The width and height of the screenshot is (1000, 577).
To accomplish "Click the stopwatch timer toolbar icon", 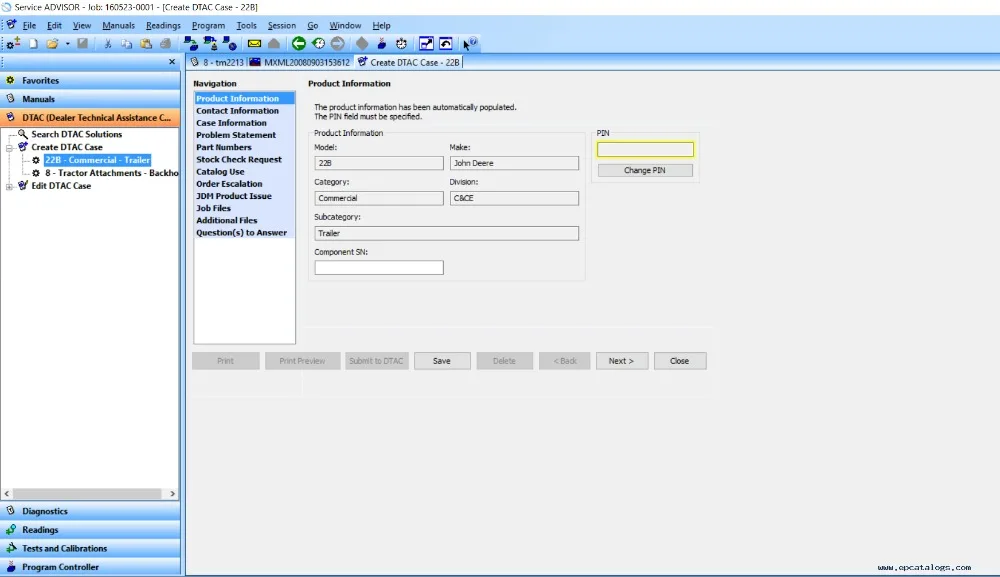I will tap(401, 43).
